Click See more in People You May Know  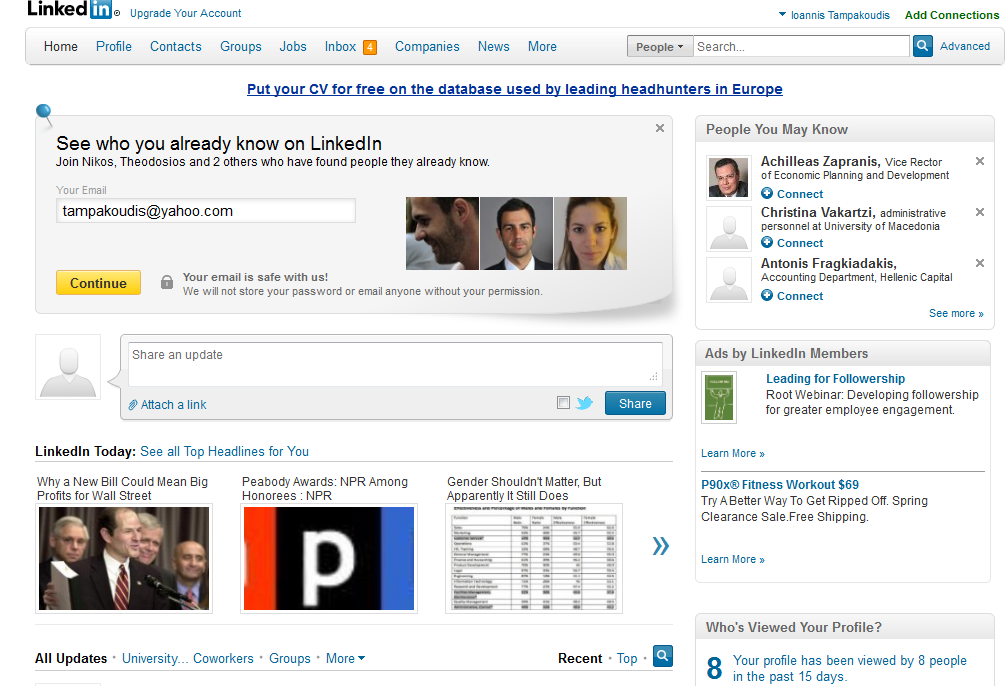[x=956, y=313]
